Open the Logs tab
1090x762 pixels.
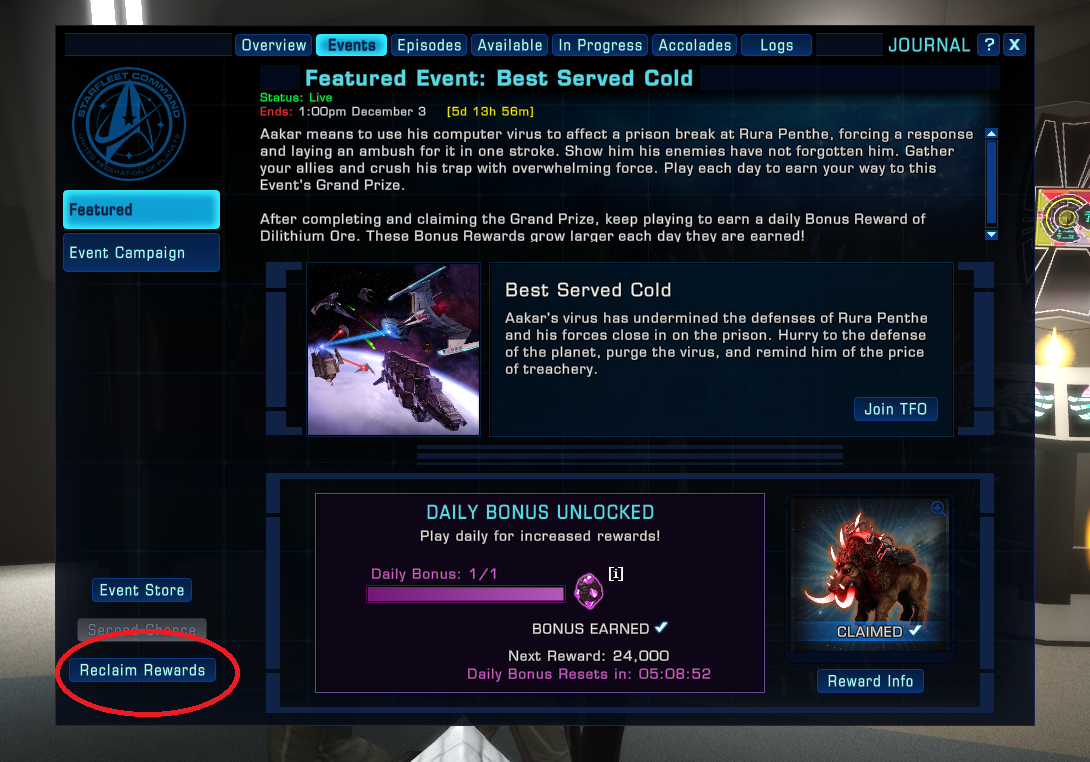(776, 45)
